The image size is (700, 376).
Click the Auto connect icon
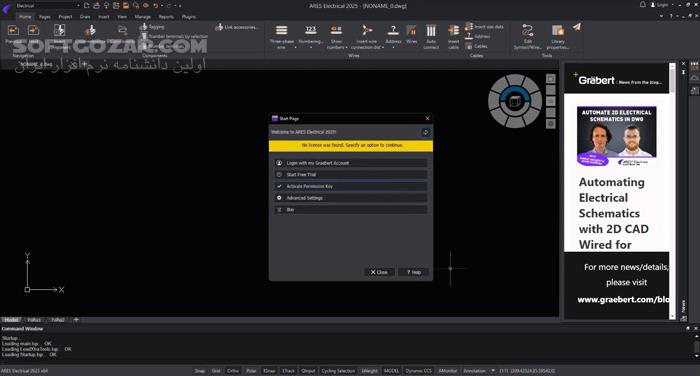(x=431, y=30)
